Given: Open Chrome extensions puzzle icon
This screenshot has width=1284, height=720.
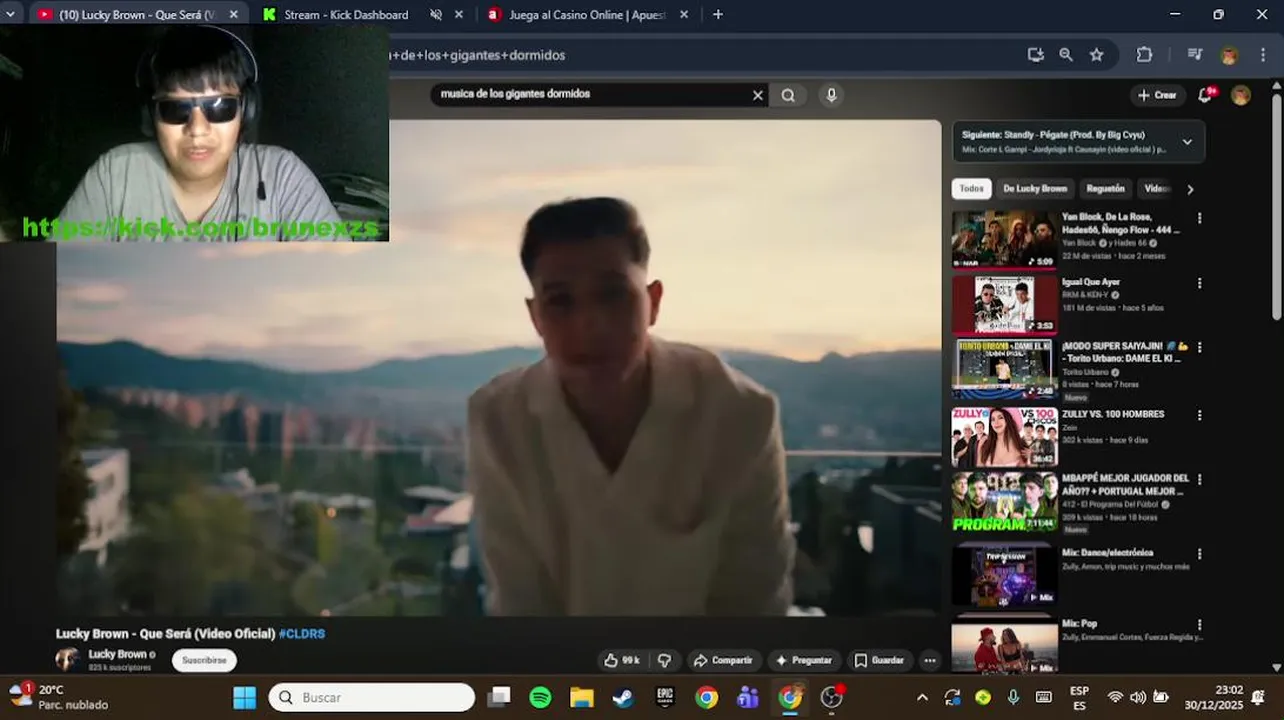Looking at the screenshot, I should tap(1144, 55).
